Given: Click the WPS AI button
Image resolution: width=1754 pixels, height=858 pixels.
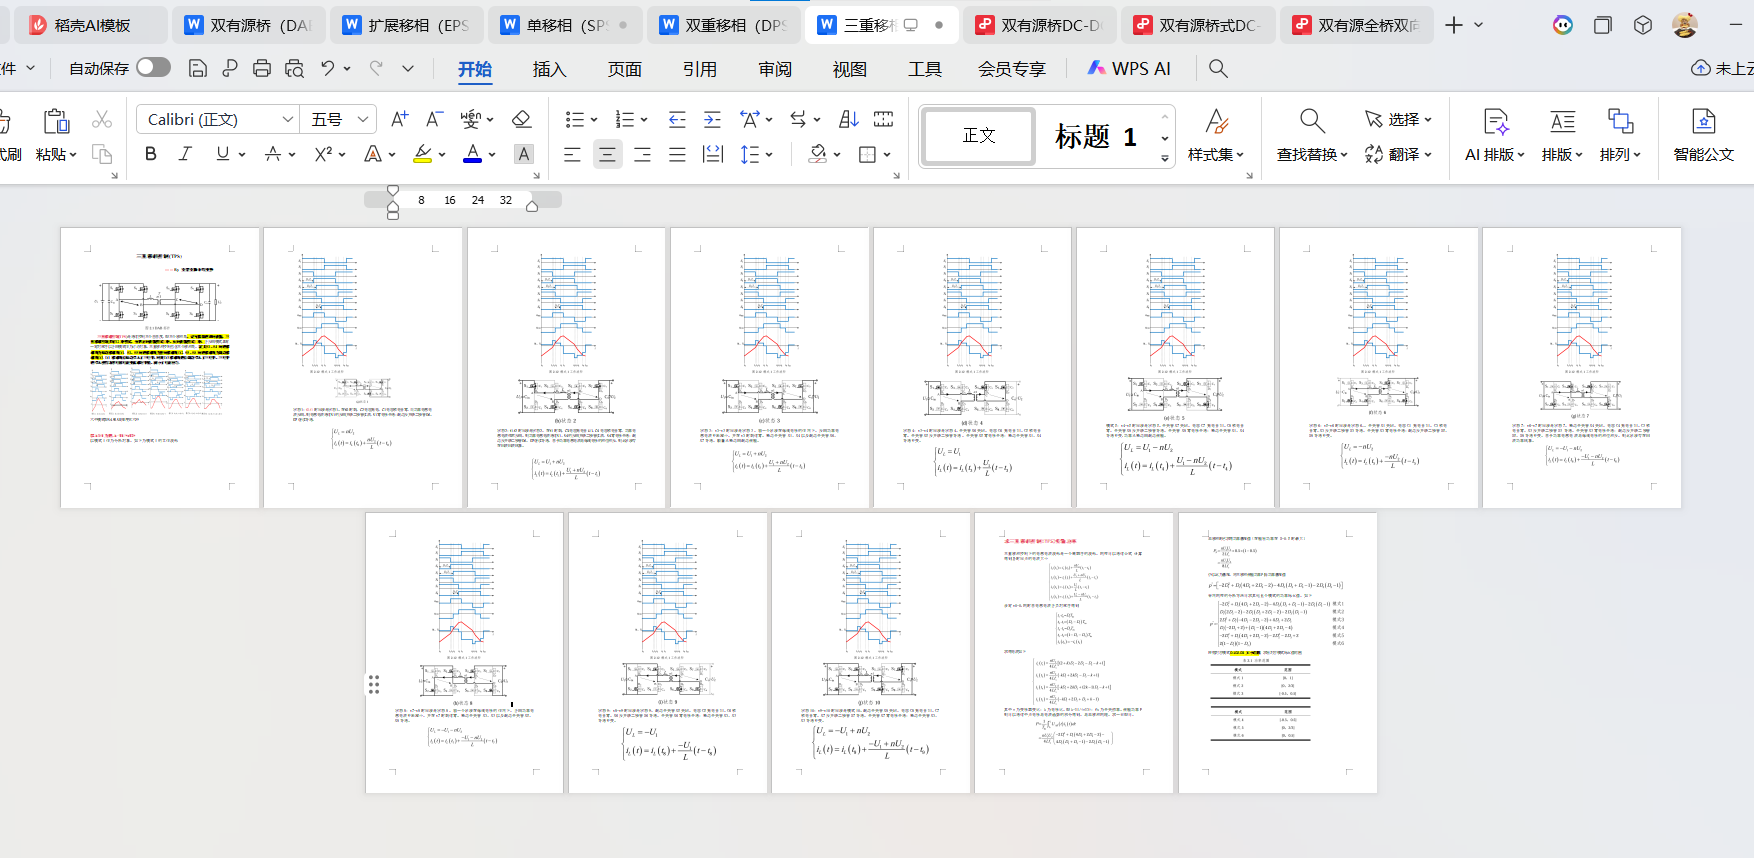Looking at the screenshot, I should point(1129,68).
